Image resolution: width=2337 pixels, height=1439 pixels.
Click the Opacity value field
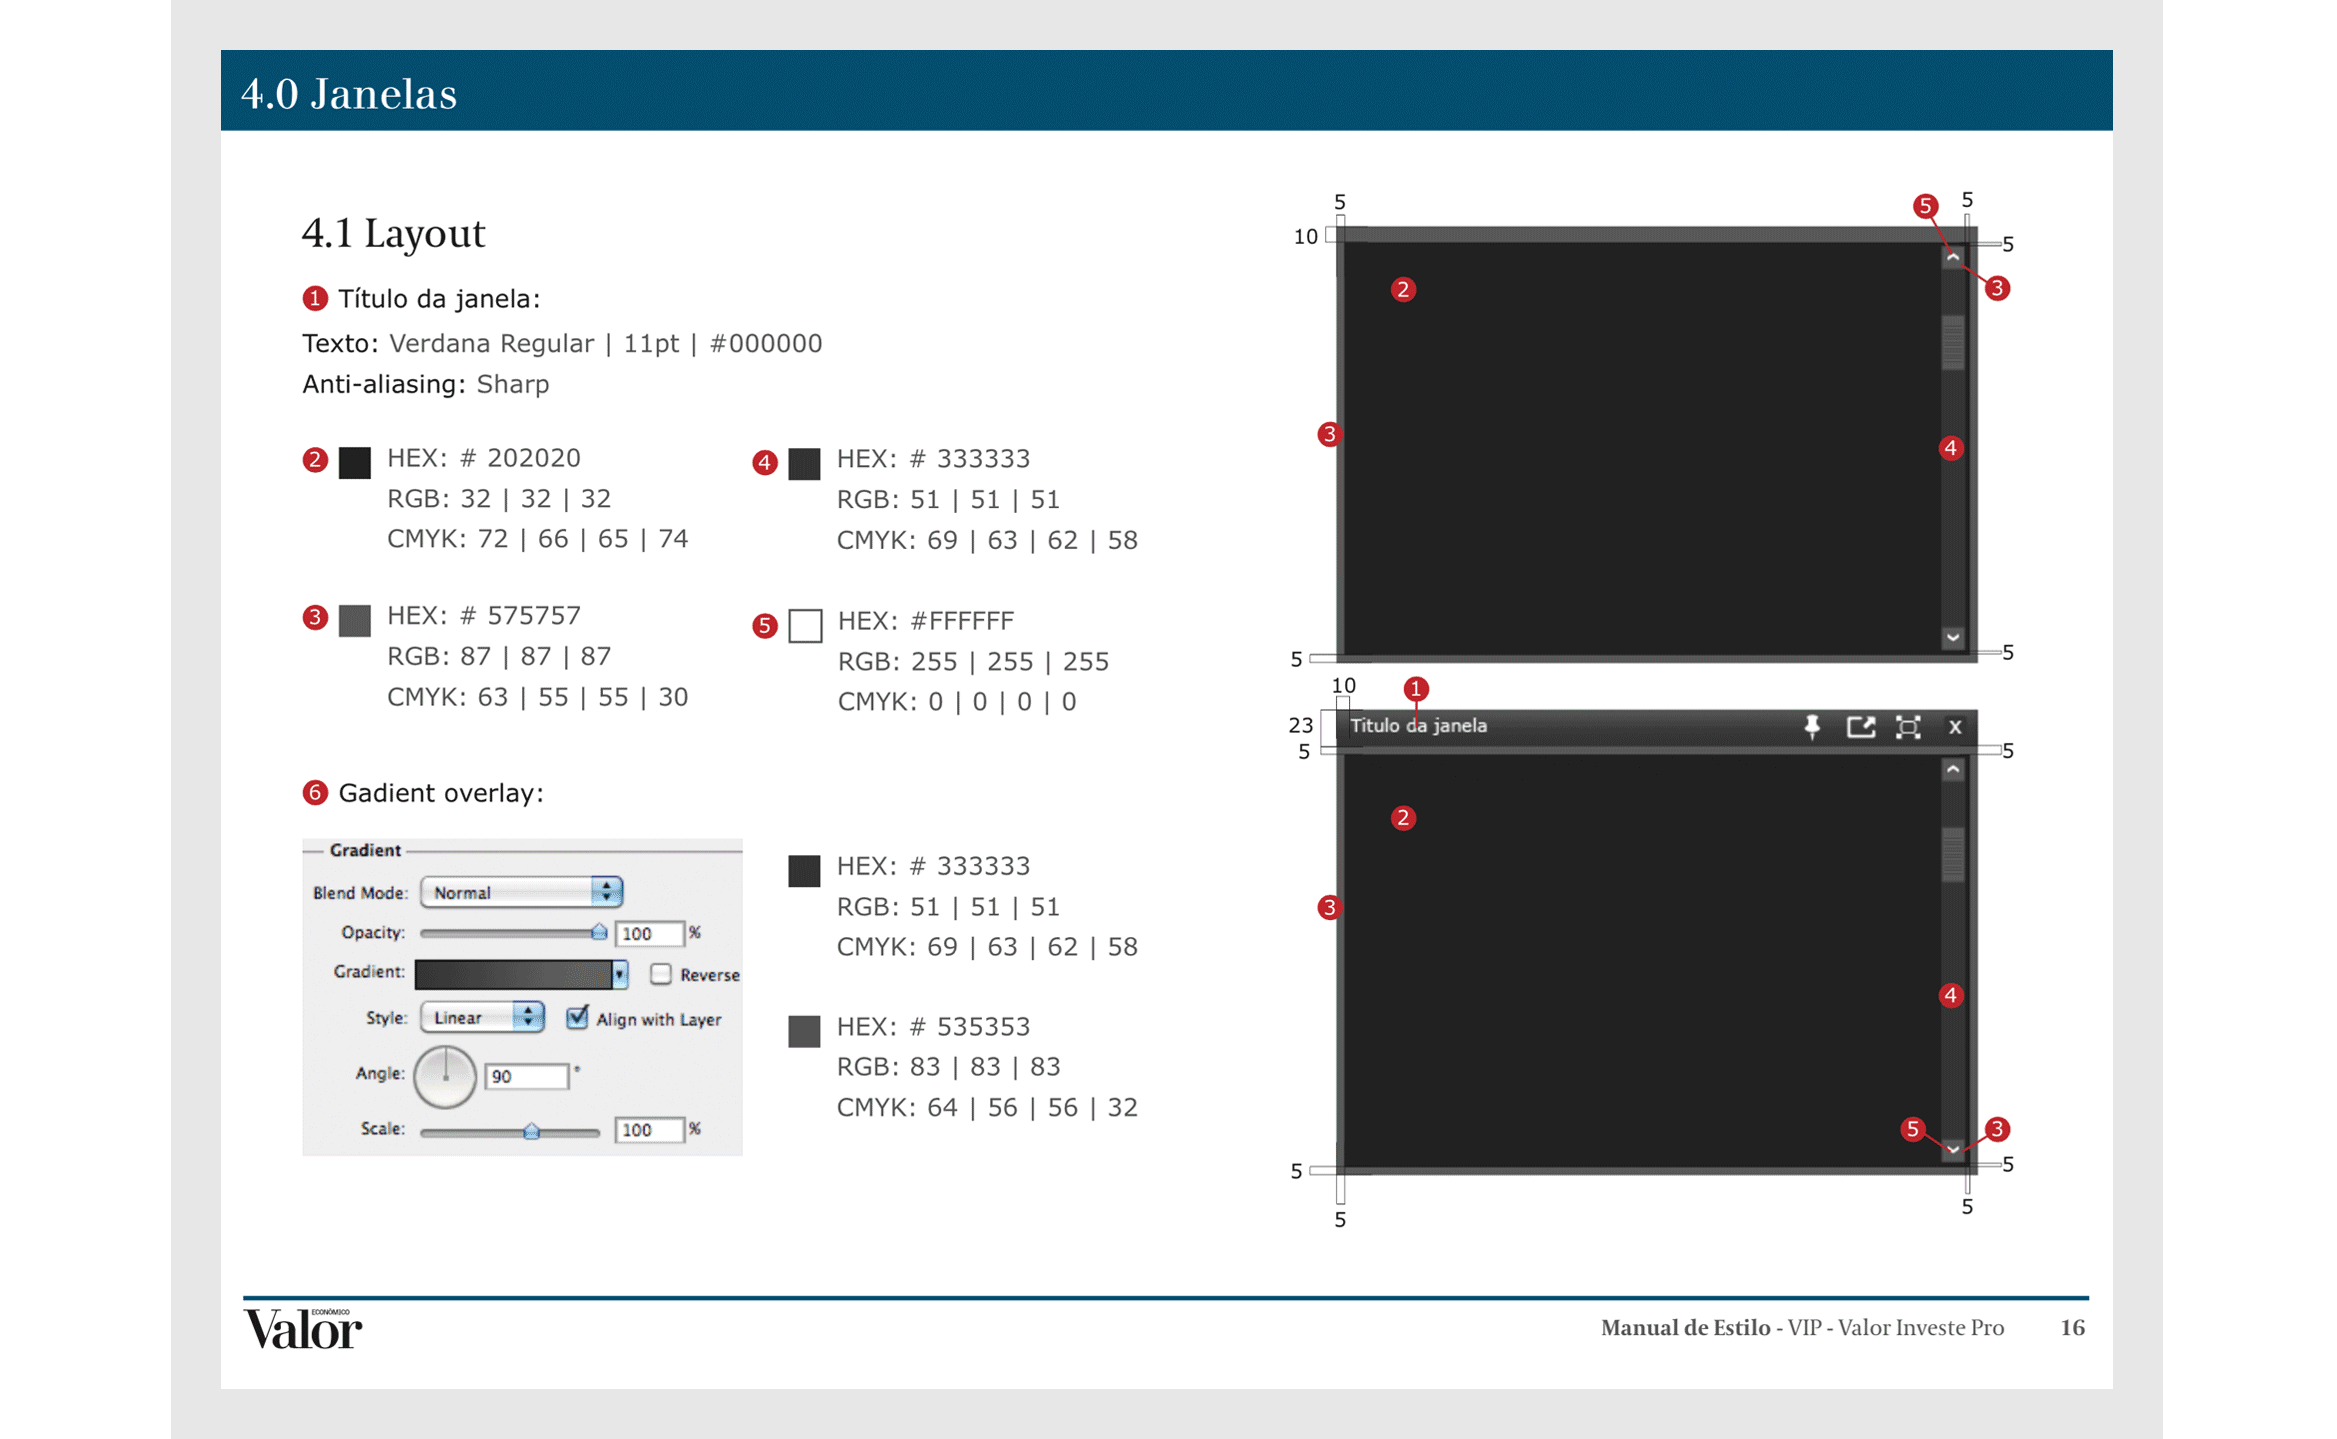[650, 933]
